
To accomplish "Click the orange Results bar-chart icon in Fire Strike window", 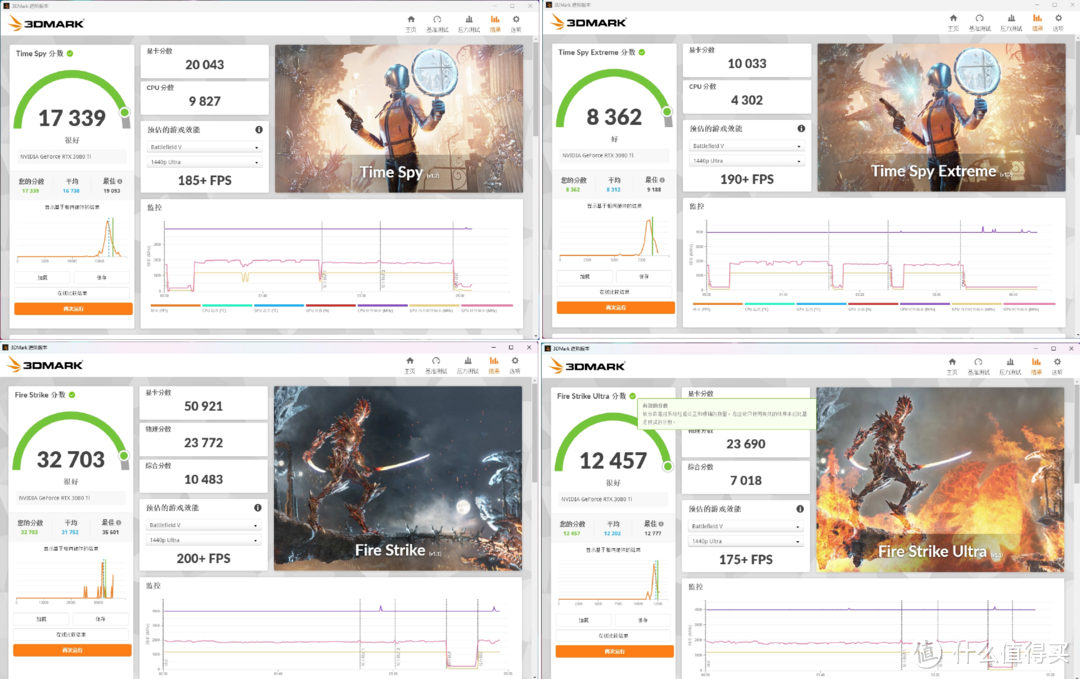I will (x=493, y=361).
